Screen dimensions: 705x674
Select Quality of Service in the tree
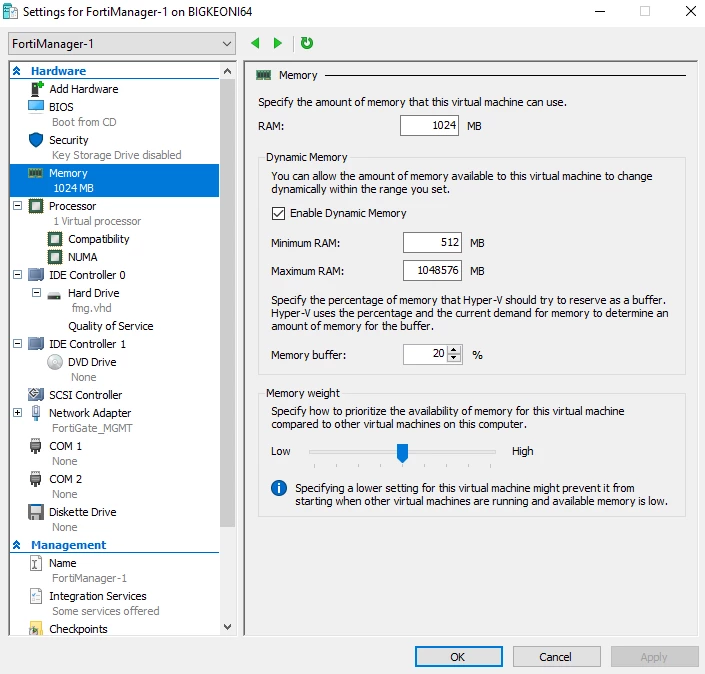click(111, 326)
